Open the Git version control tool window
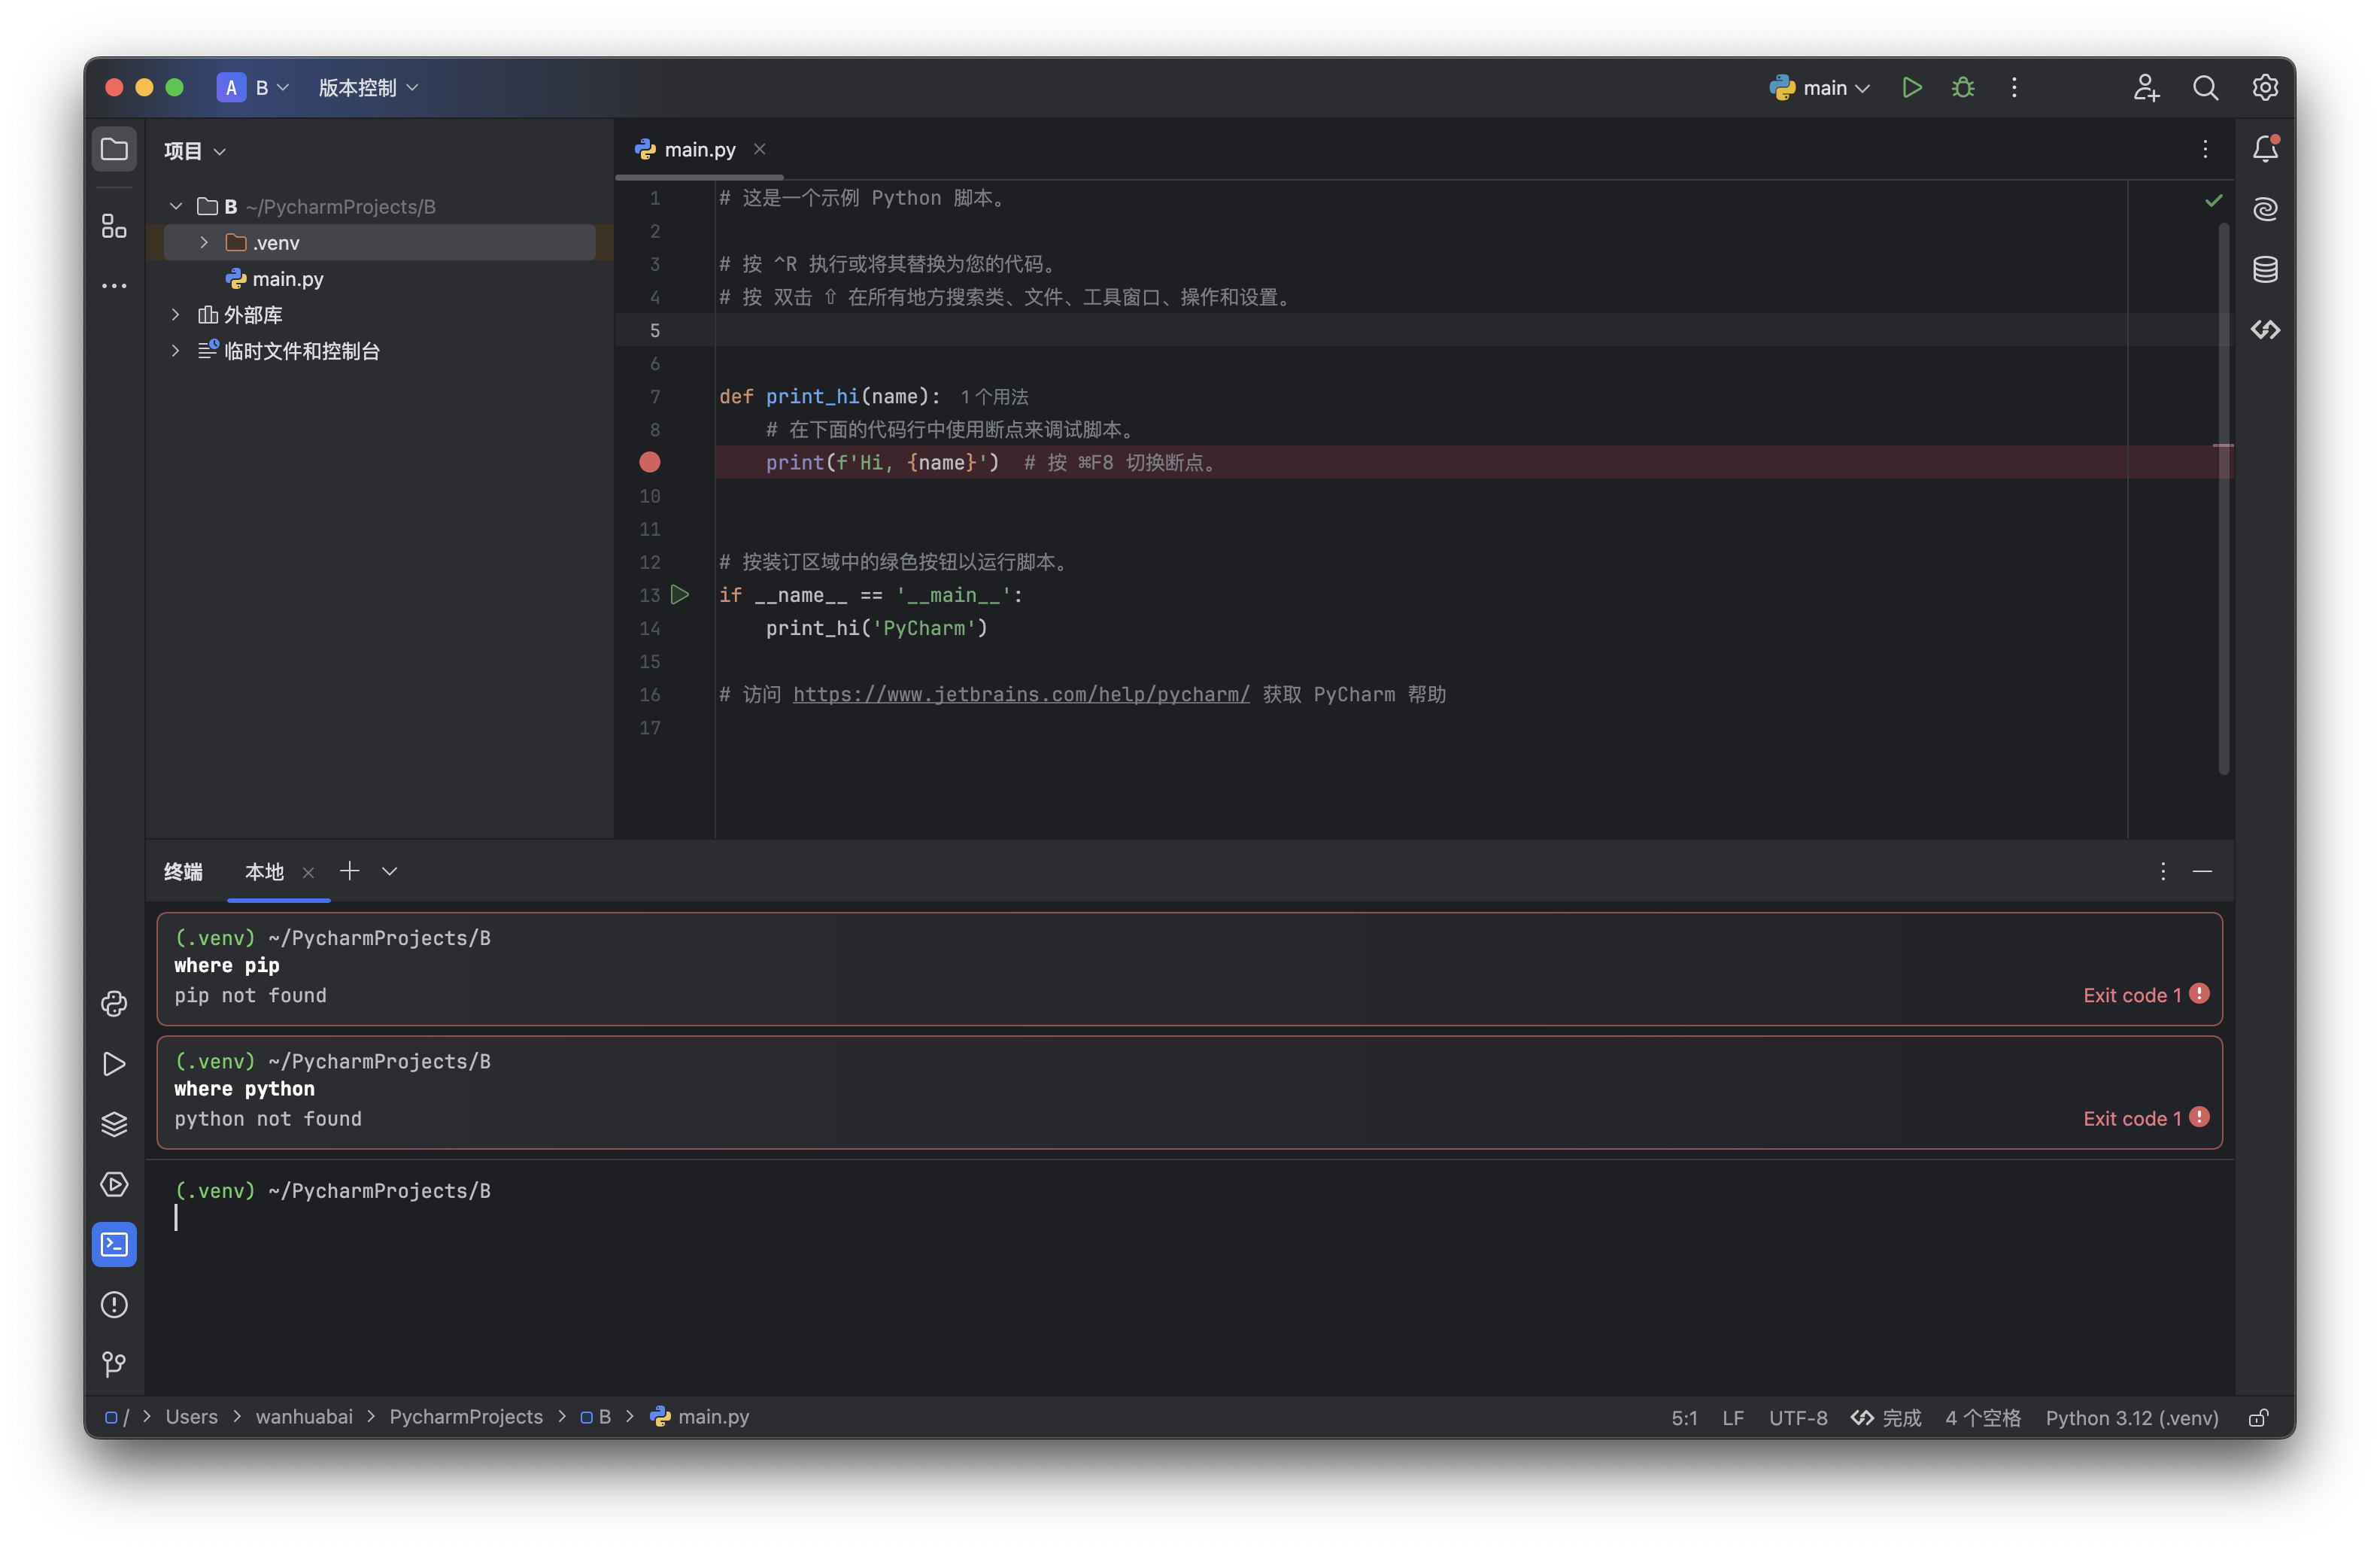This screenshot has width=2380, height=1550. (x=114, y=1364)
